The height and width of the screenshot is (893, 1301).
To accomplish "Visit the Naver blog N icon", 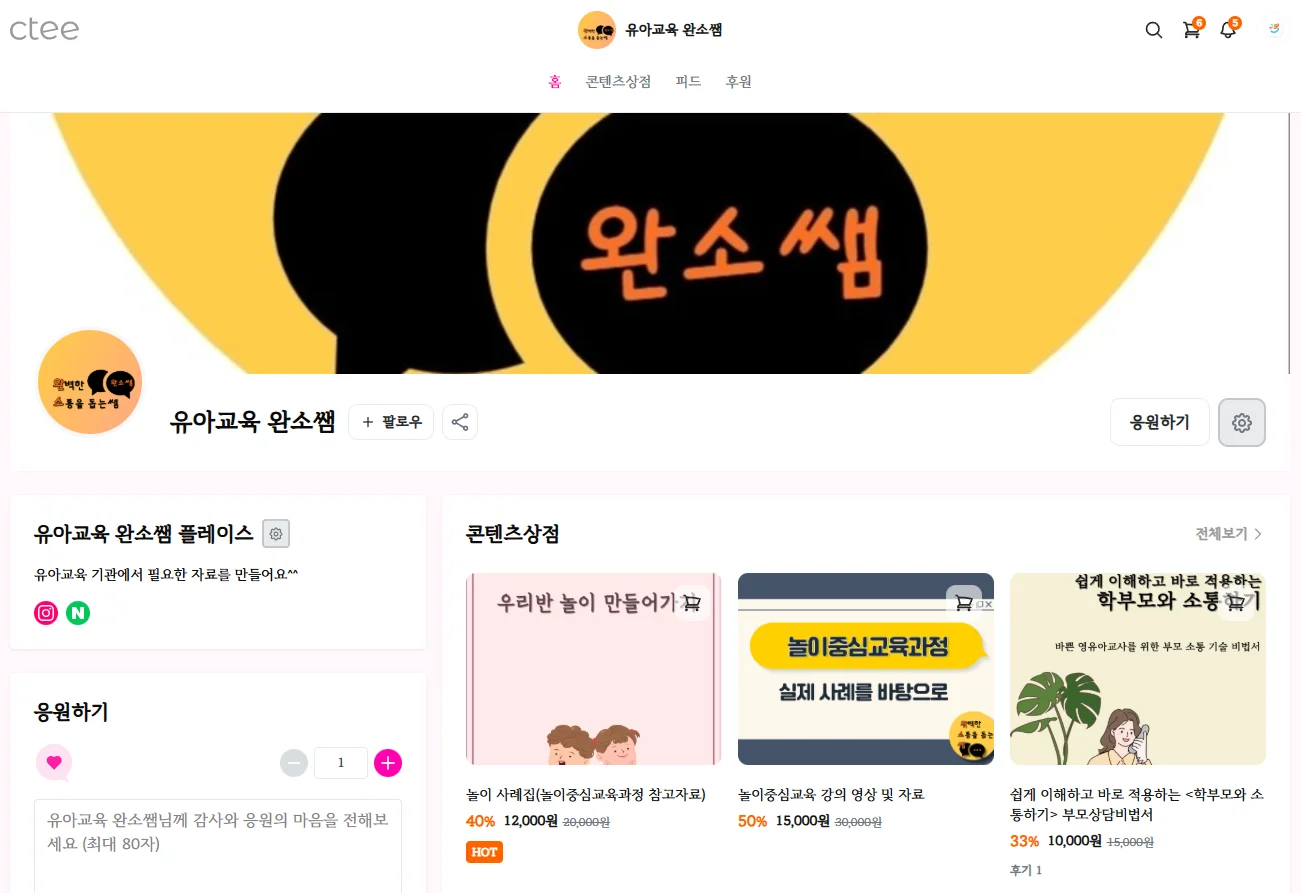I will click(x=78, y=613).
